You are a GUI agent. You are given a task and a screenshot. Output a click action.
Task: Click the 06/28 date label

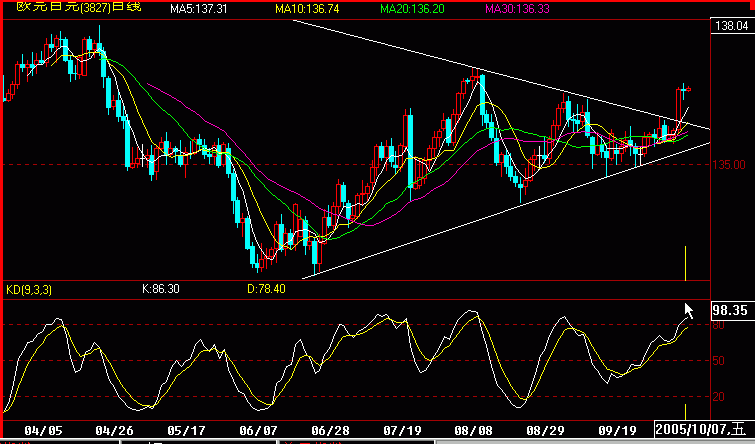[330, 430]
